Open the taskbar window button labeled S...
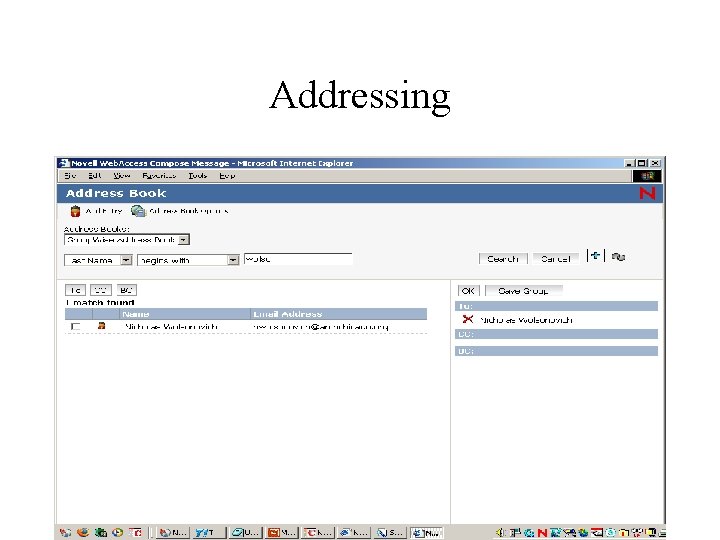The image size is (720, 540). 390,533
